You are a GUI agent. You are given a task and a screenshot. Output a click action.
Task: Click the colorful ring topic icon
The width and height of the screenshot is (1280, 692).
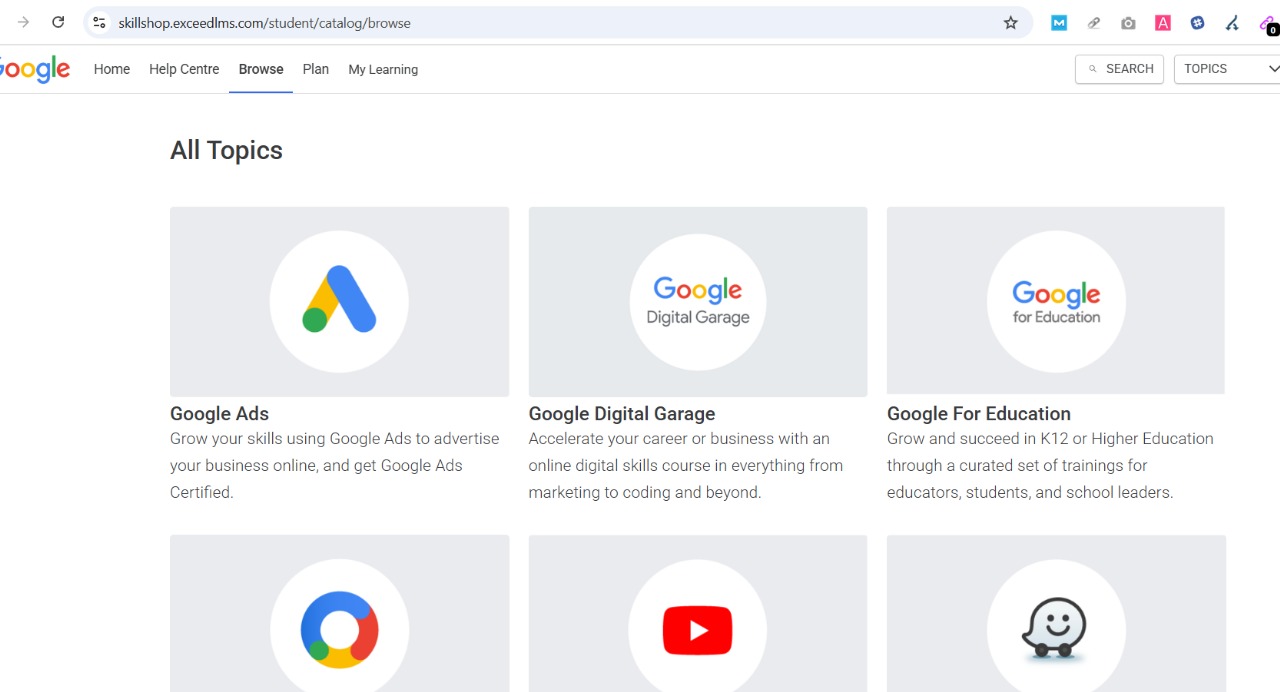click(x=339, y=628)
